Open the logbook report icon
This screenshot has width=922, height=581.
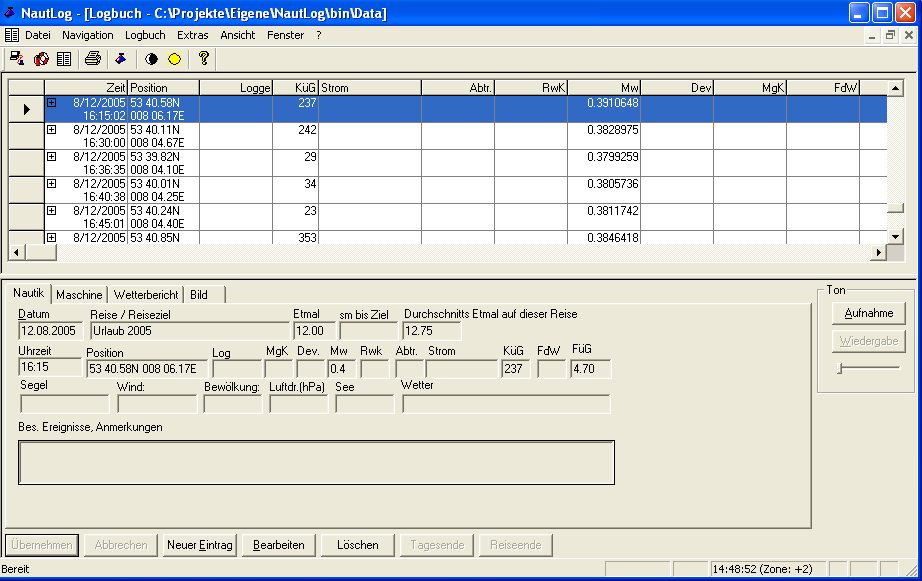pos(65,59)
